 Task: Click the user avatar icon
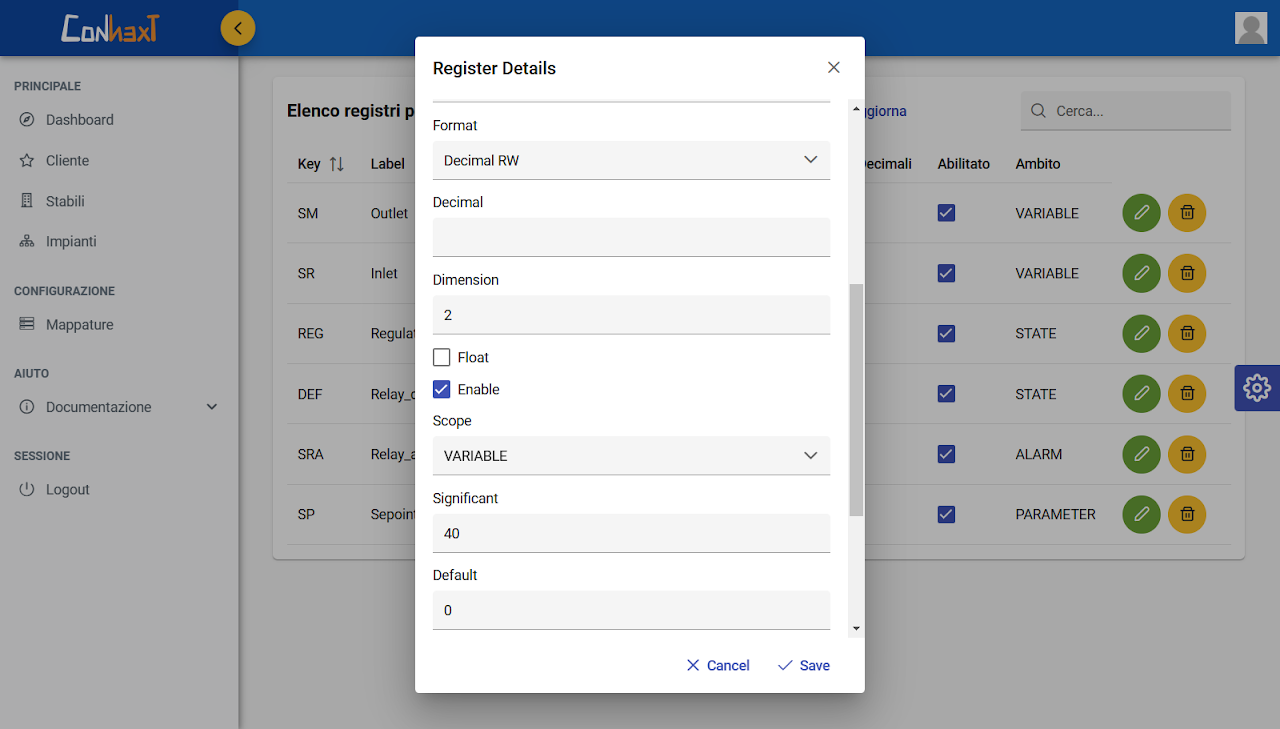1251,28
